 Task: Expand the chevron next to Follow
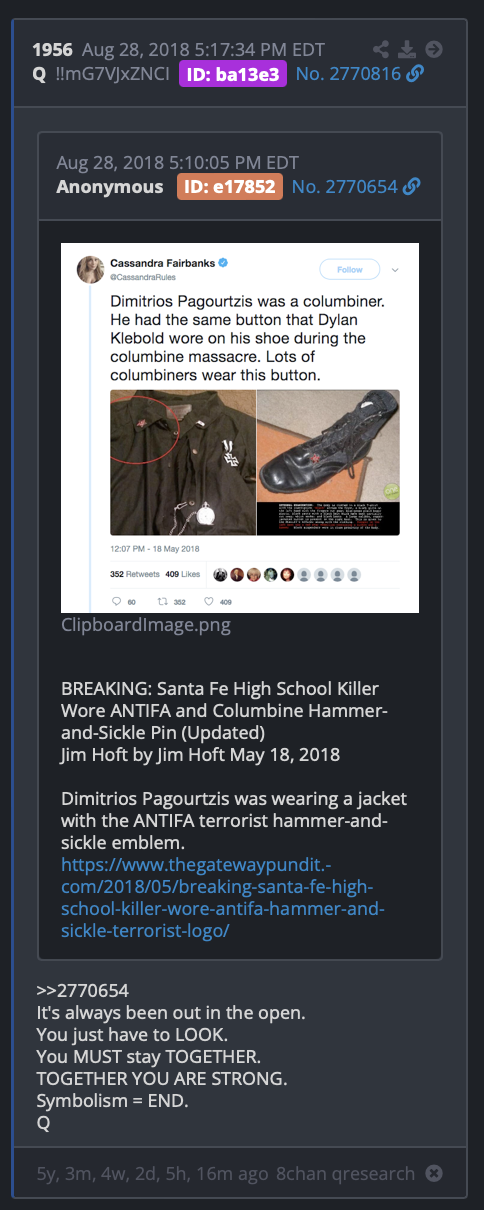pyautogui.click(x=395, y=270)
